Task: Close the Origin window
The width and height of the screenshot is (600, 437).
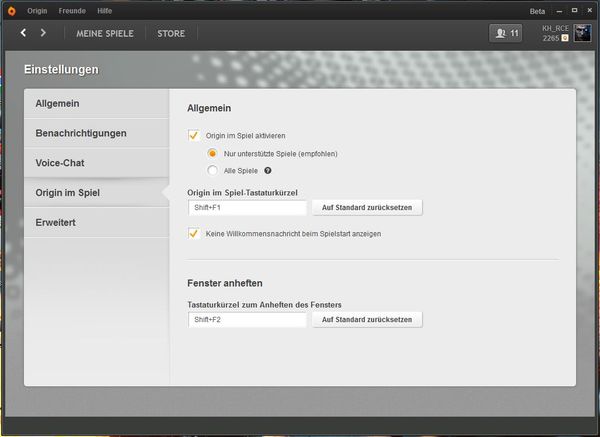Action: [590, 10]
